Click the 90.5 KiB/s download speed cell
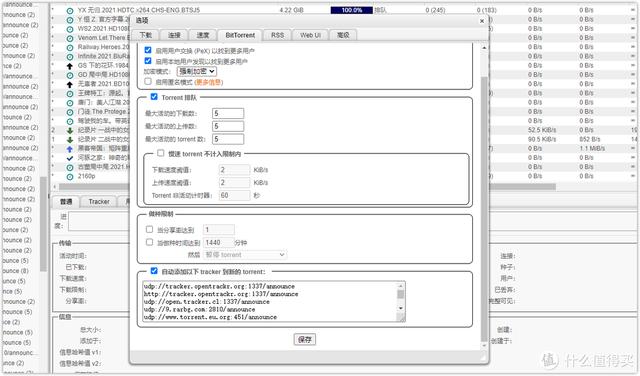This screenshot has width=640, height=376. click(x=542, y=140)
